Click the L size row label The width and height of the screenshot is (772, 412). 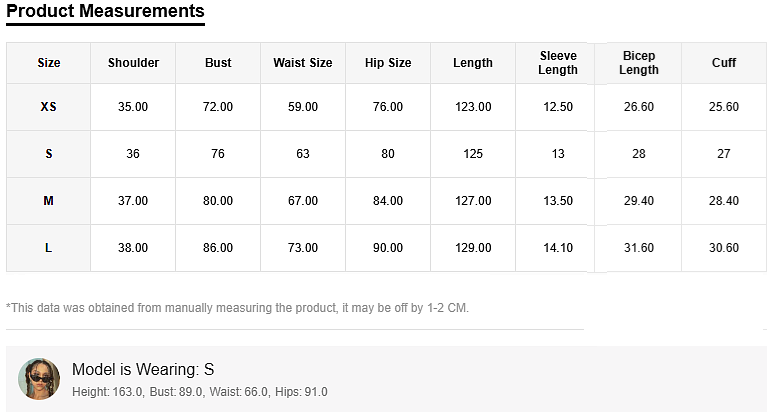pos(48,248)
